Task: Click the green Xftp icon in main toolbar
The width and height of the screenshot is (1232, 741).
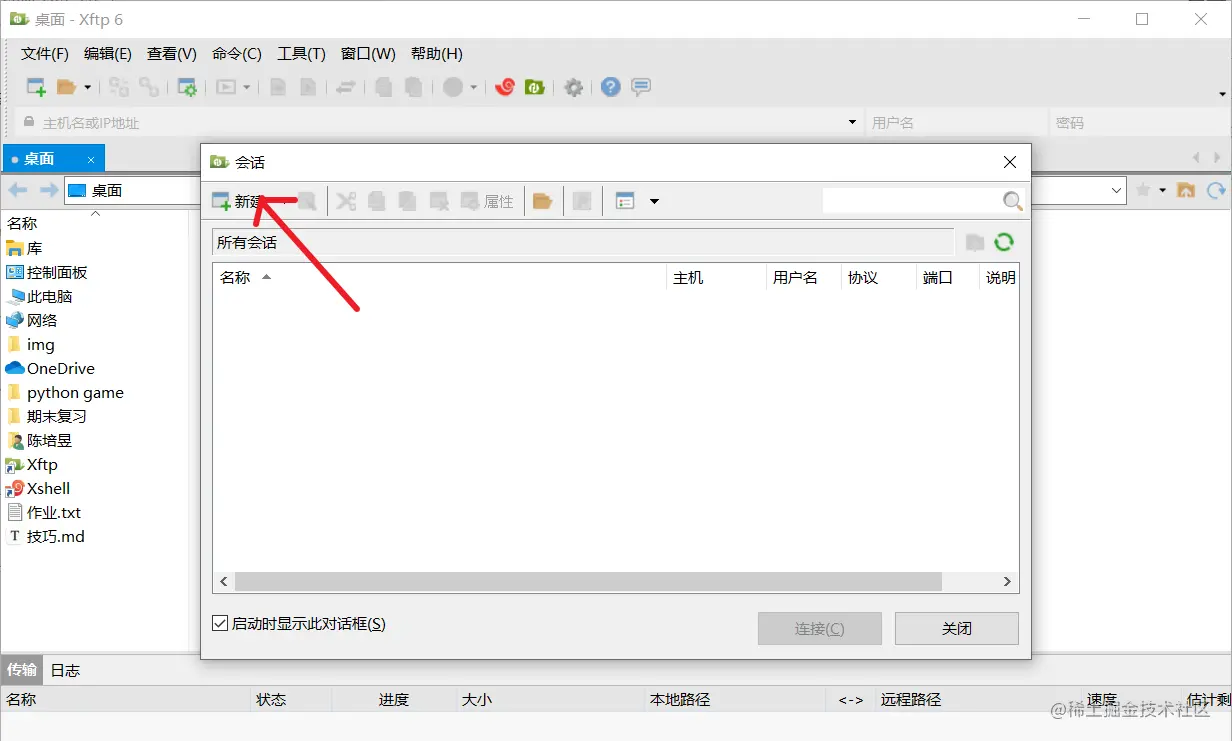Action: pyautogui.click(x=535, y=87)
